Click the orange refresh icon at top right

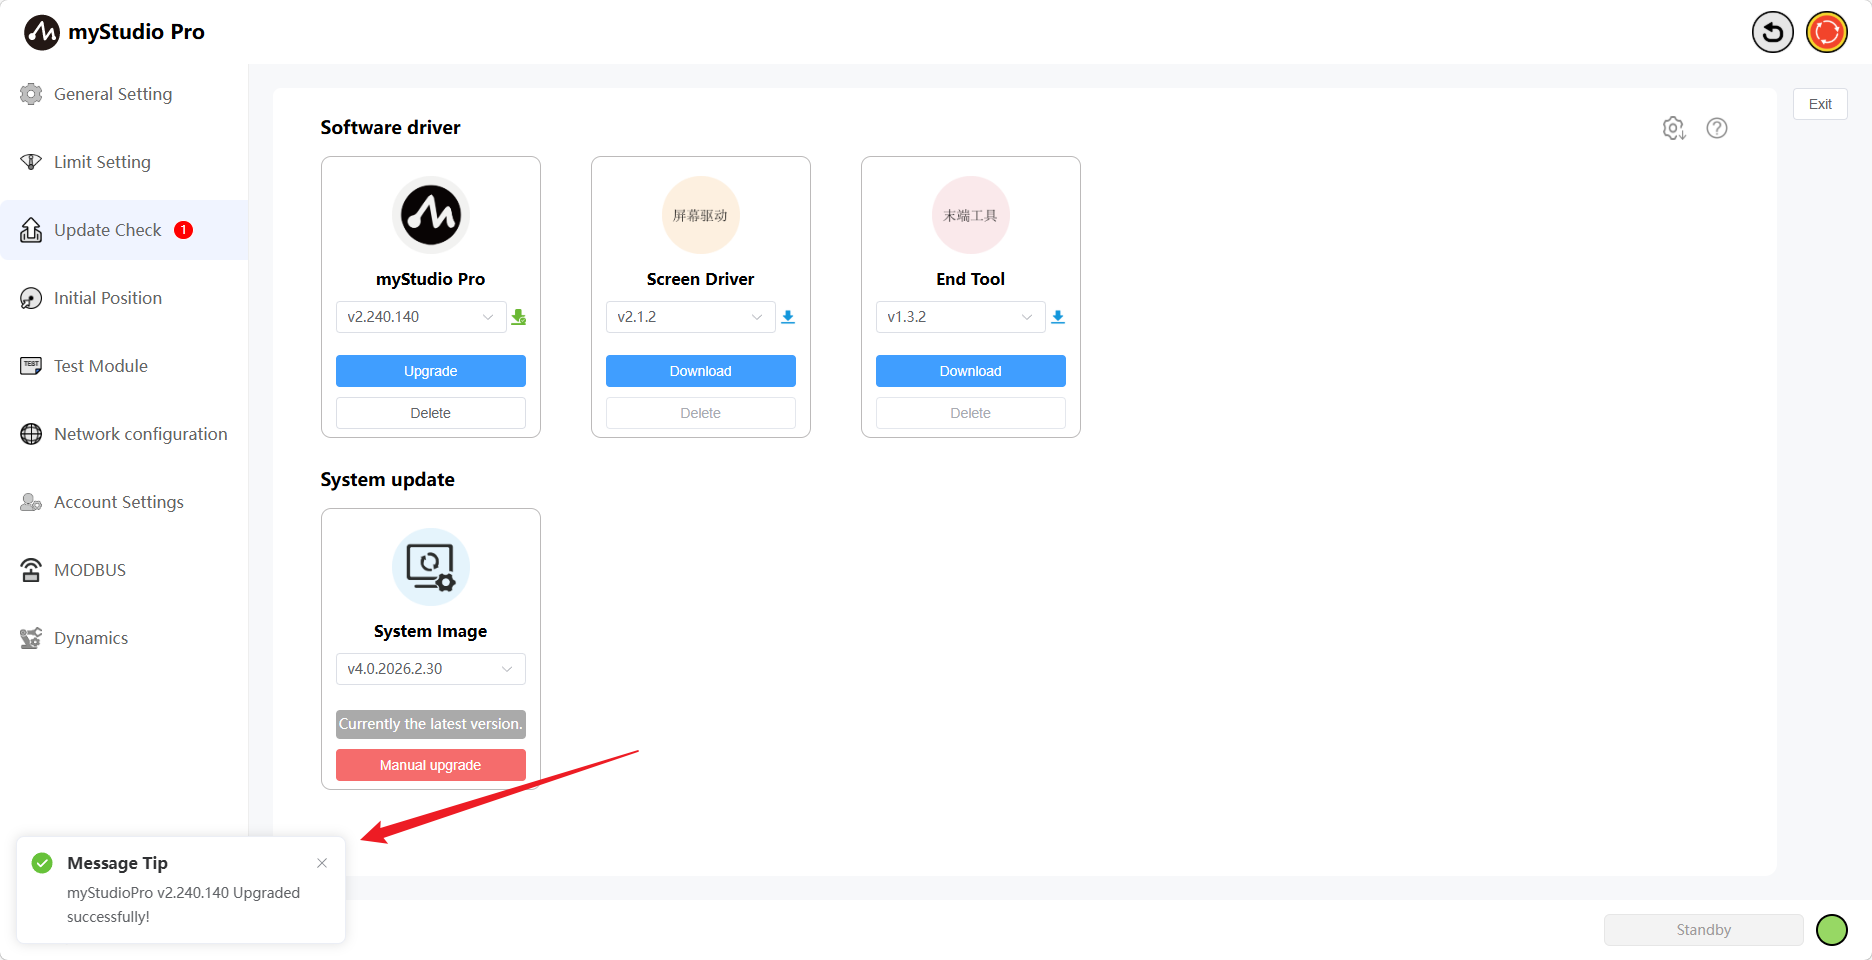pyautogui.click(x=1827, y=32)
